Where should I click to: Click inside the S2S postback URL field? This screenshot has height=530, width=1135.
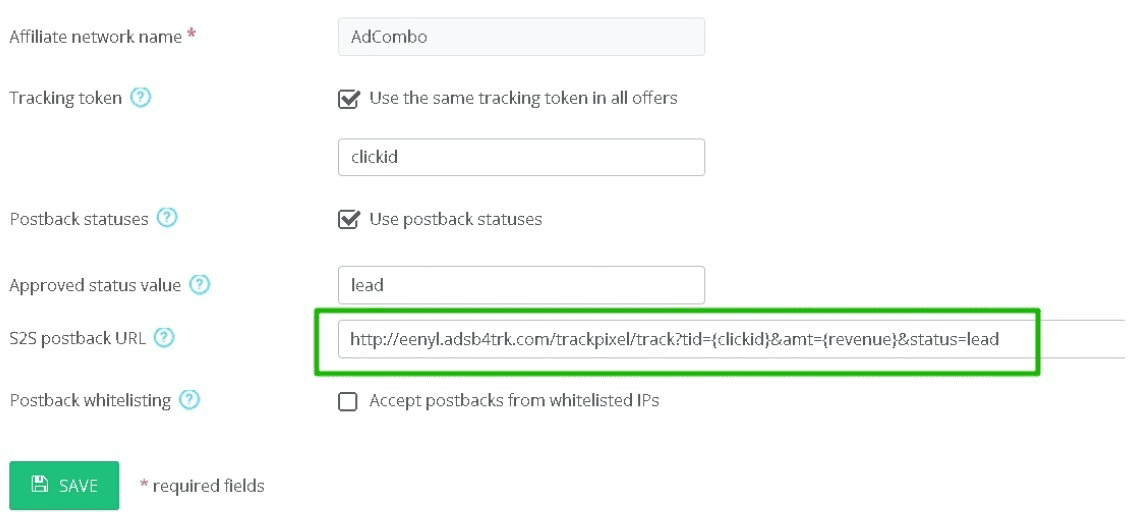[731, 339]
